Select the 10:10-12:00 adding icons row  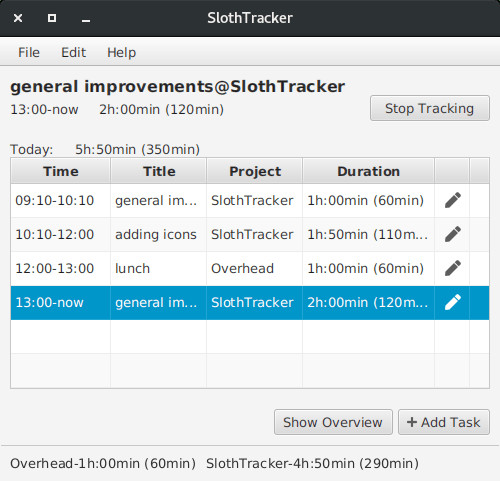click(x=250, y=234)
